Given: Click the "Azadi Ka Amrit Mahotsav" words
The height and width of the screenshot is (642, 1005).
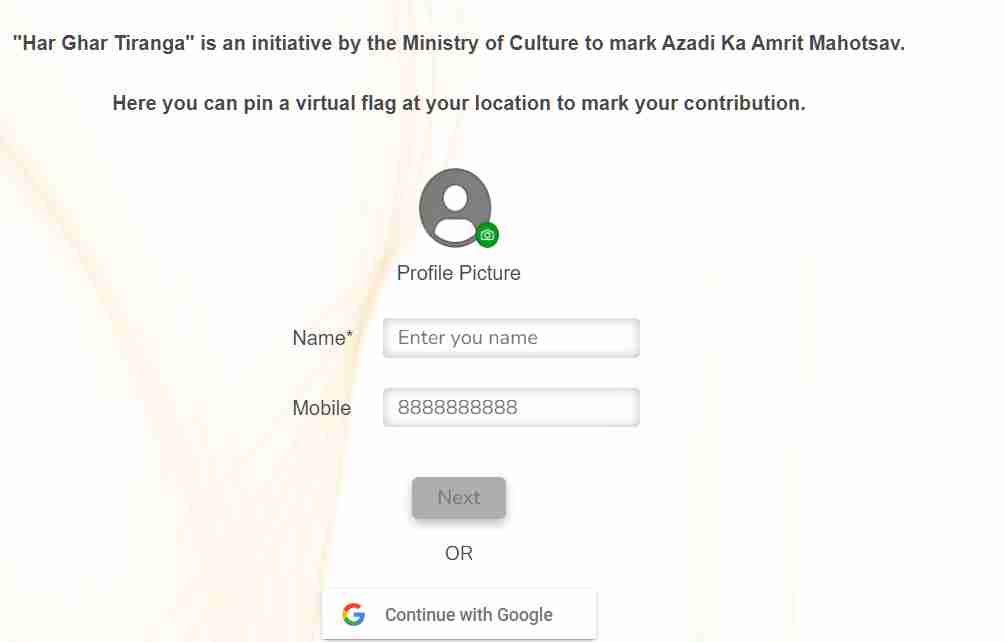Looking at the screenshot, I should tap(783, 43).
